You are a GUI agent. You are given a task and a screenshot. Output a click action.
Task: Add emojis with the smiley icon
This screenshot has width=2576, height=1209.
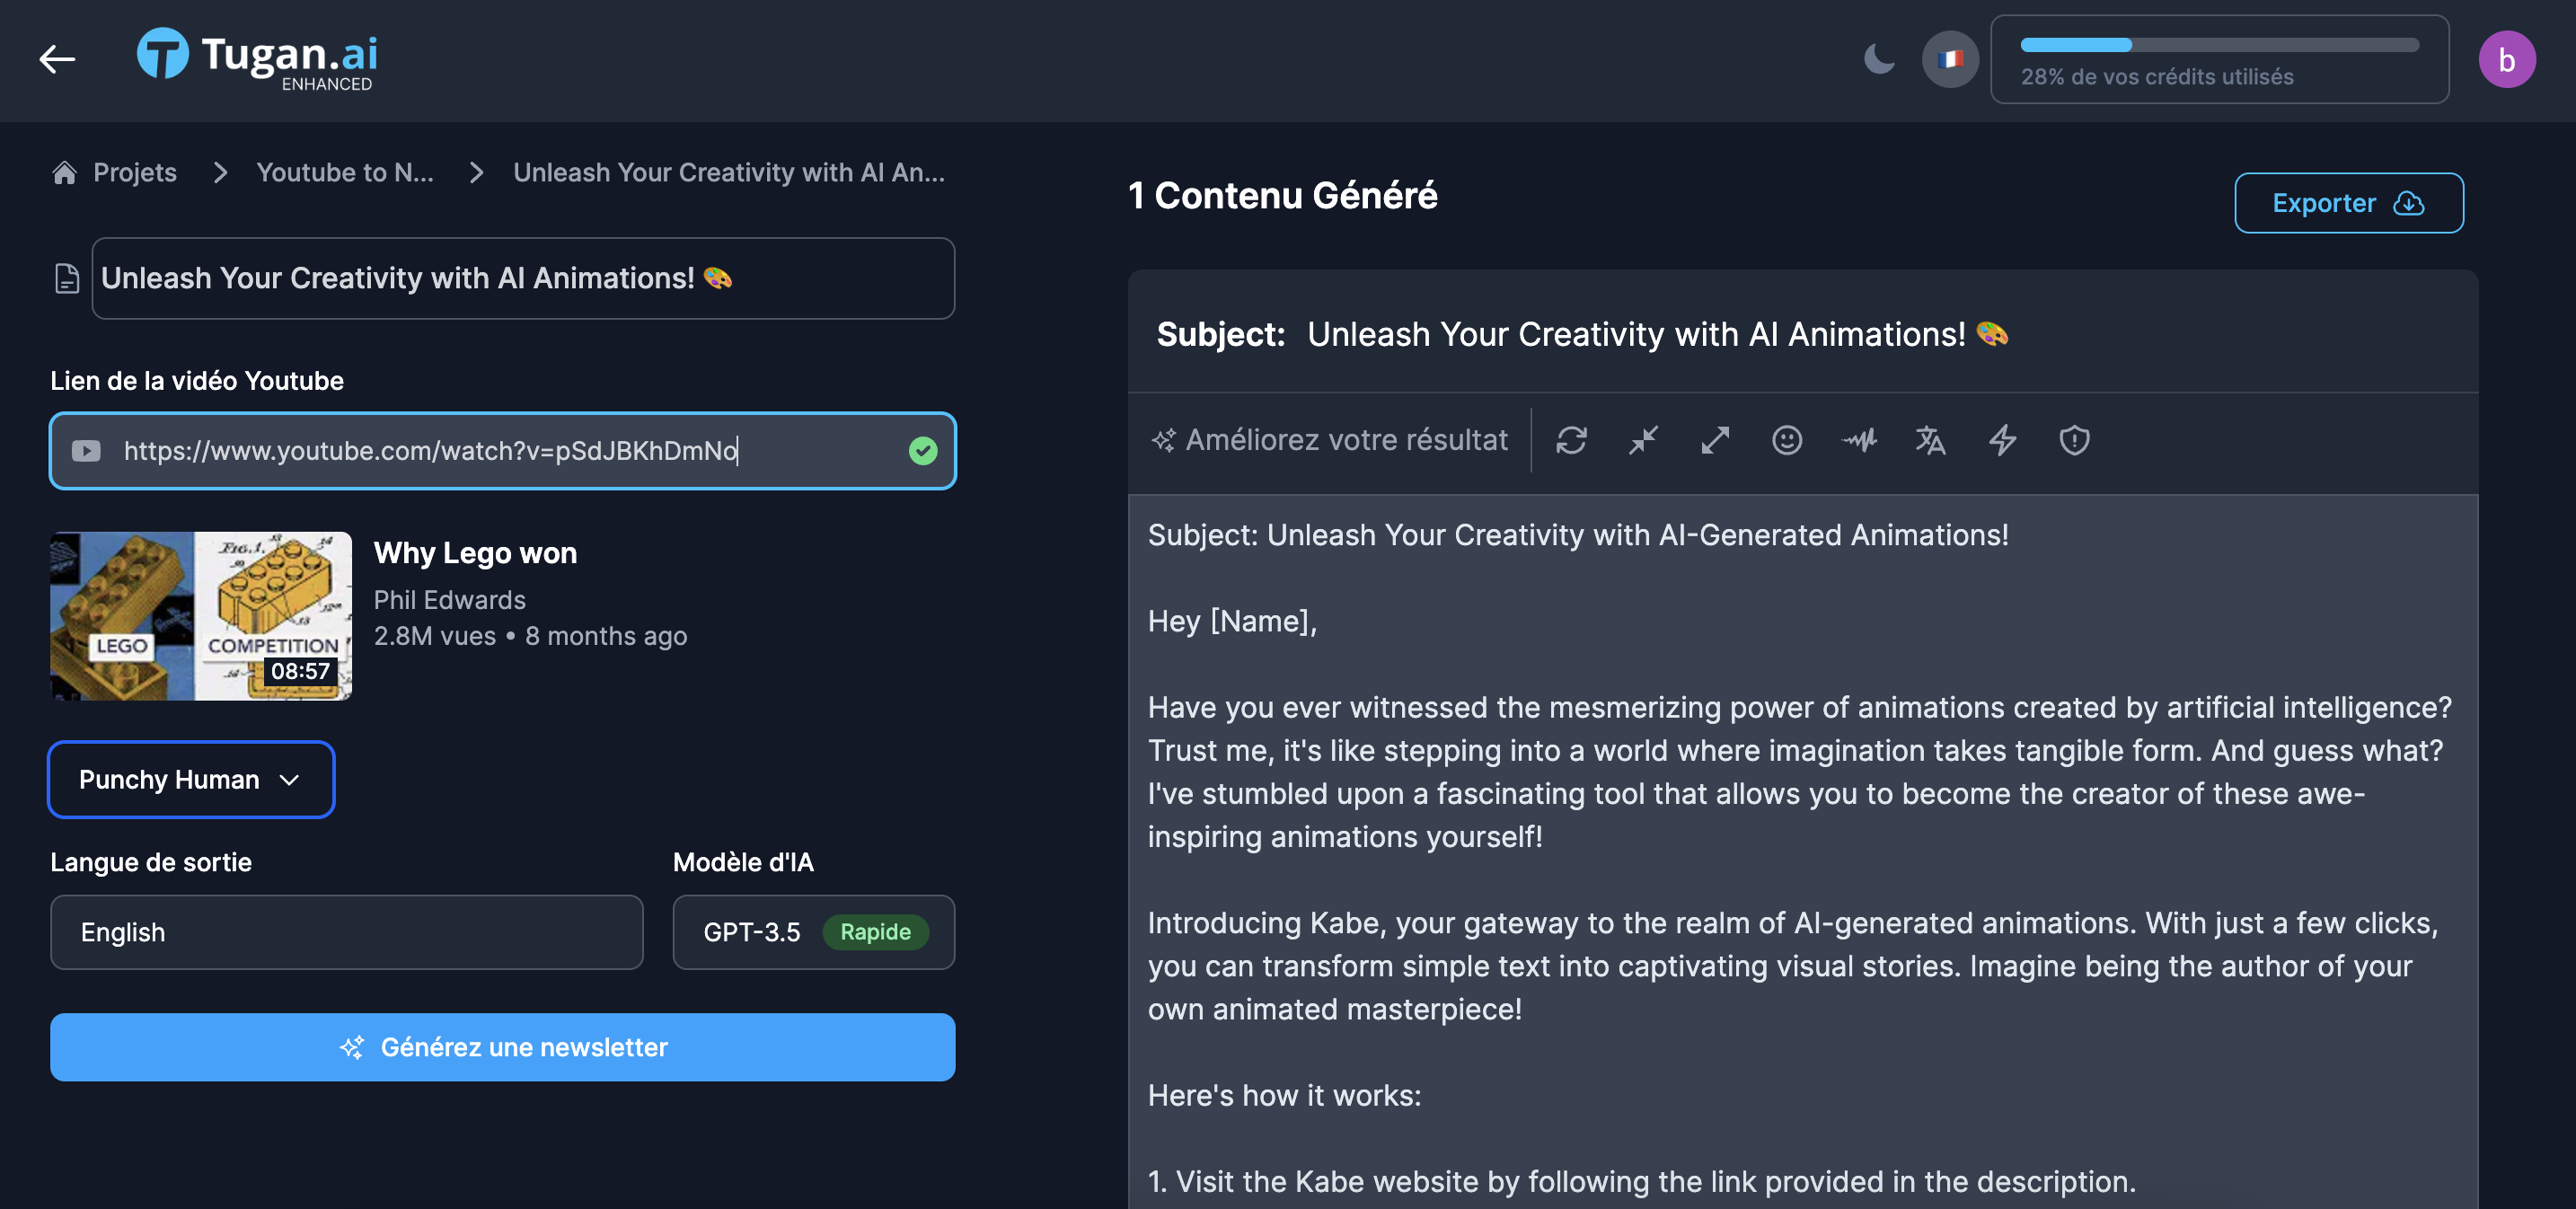coord(1787,440)
